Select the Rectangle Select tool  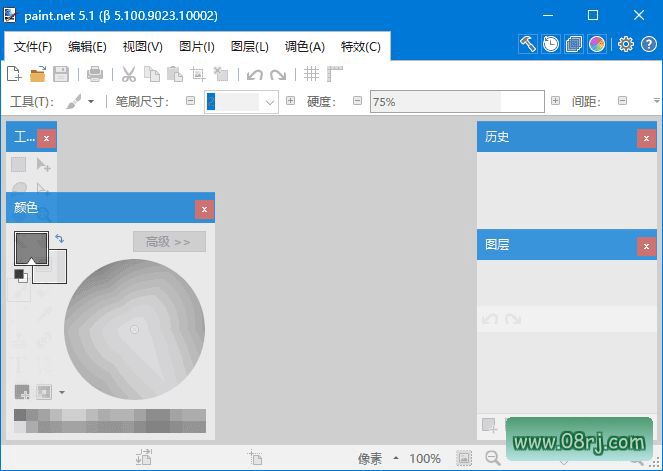[19, 164]
